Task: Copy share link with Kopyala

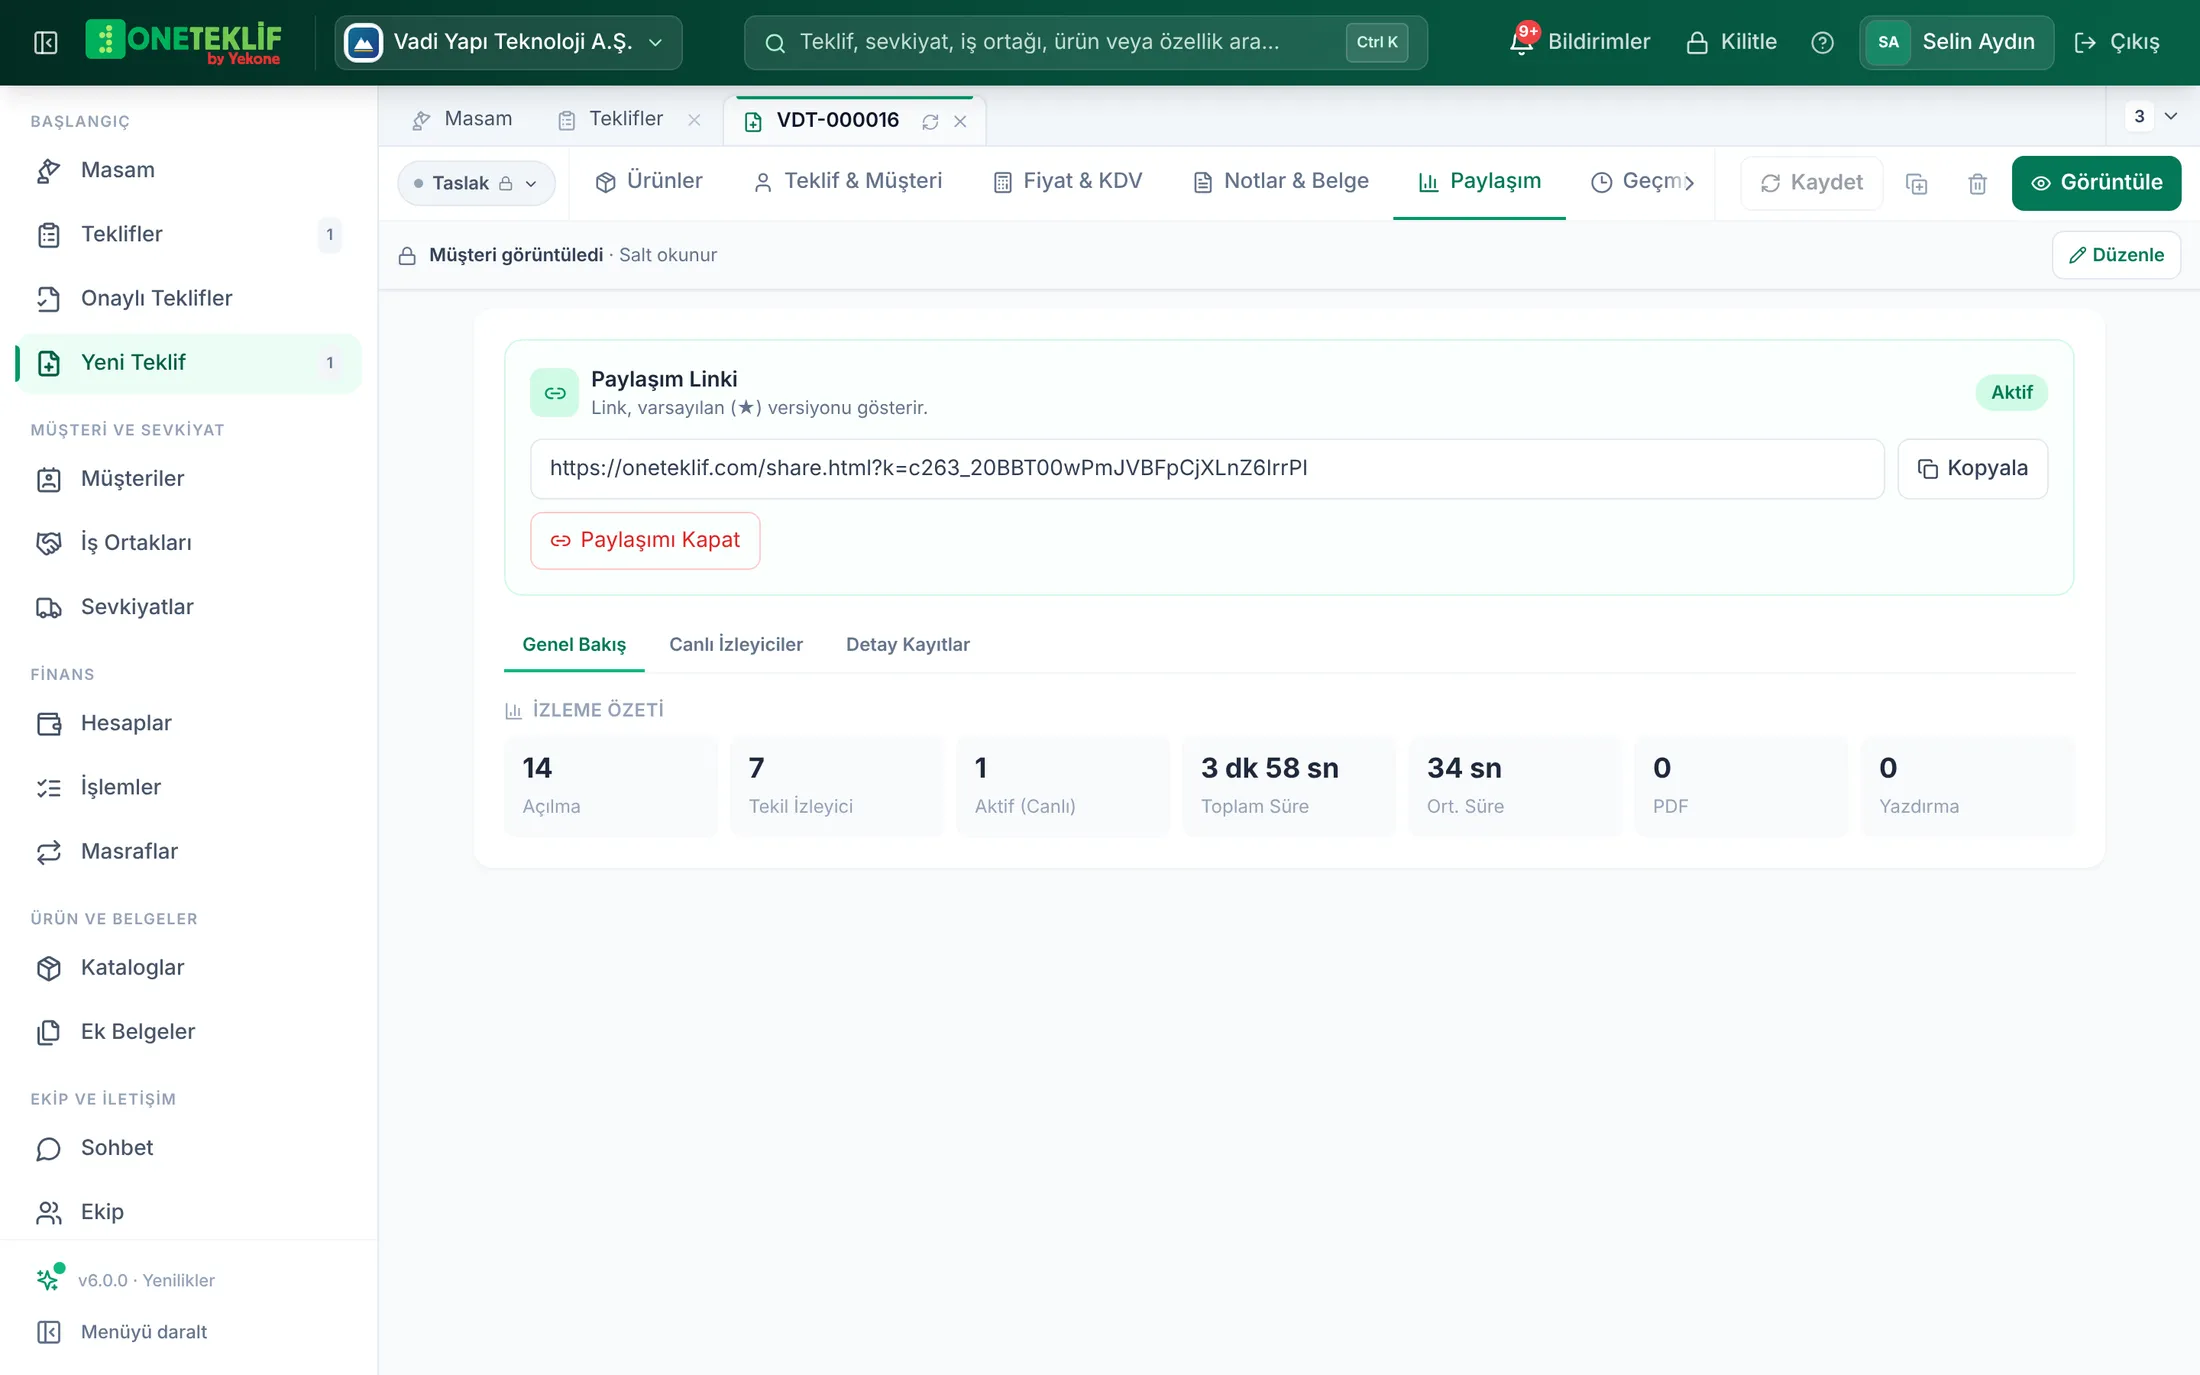Action: click(x=1972, y=469)
